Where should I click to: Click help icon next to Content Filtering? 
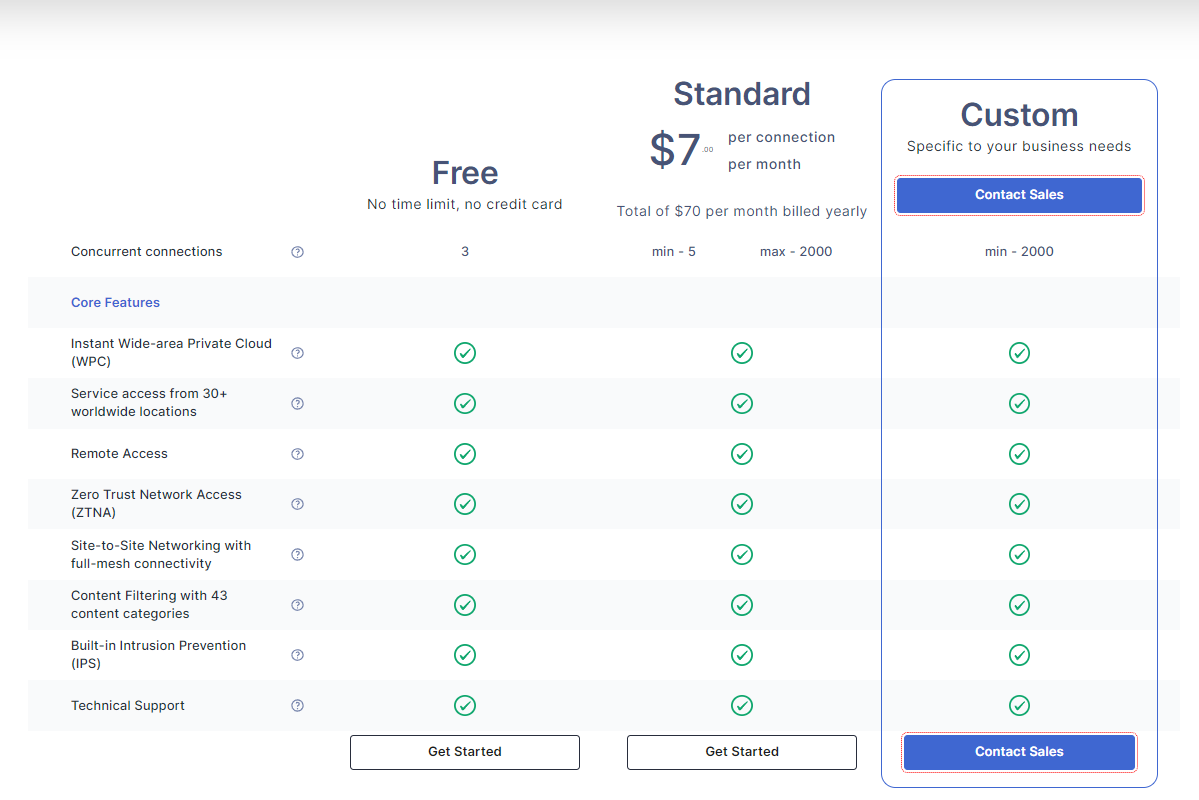[297, 605]
